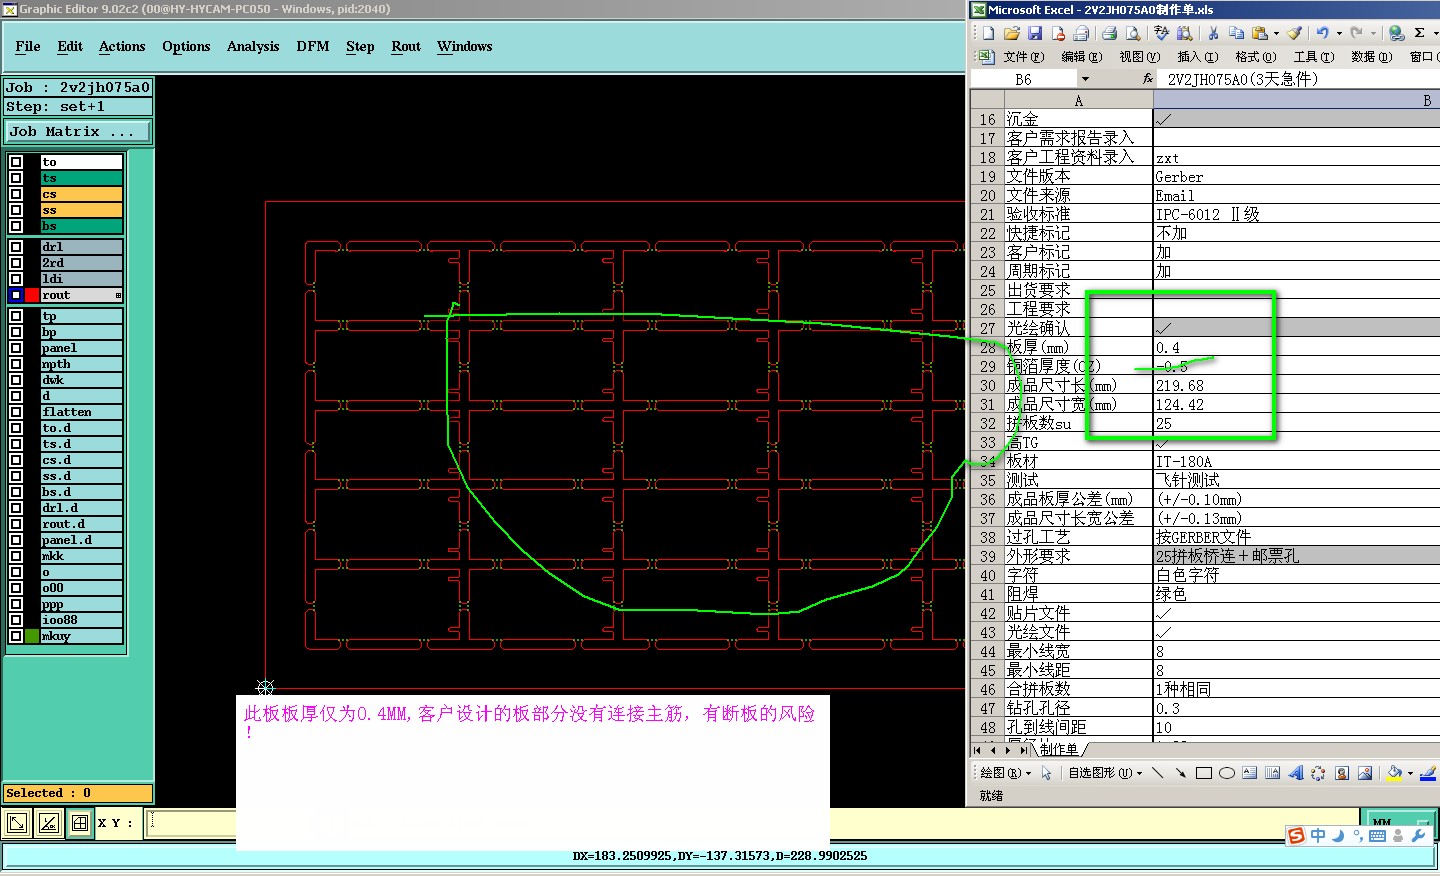Click the Job Matrix button
The height and width of the screenshot is (876, 1440).
78,132
